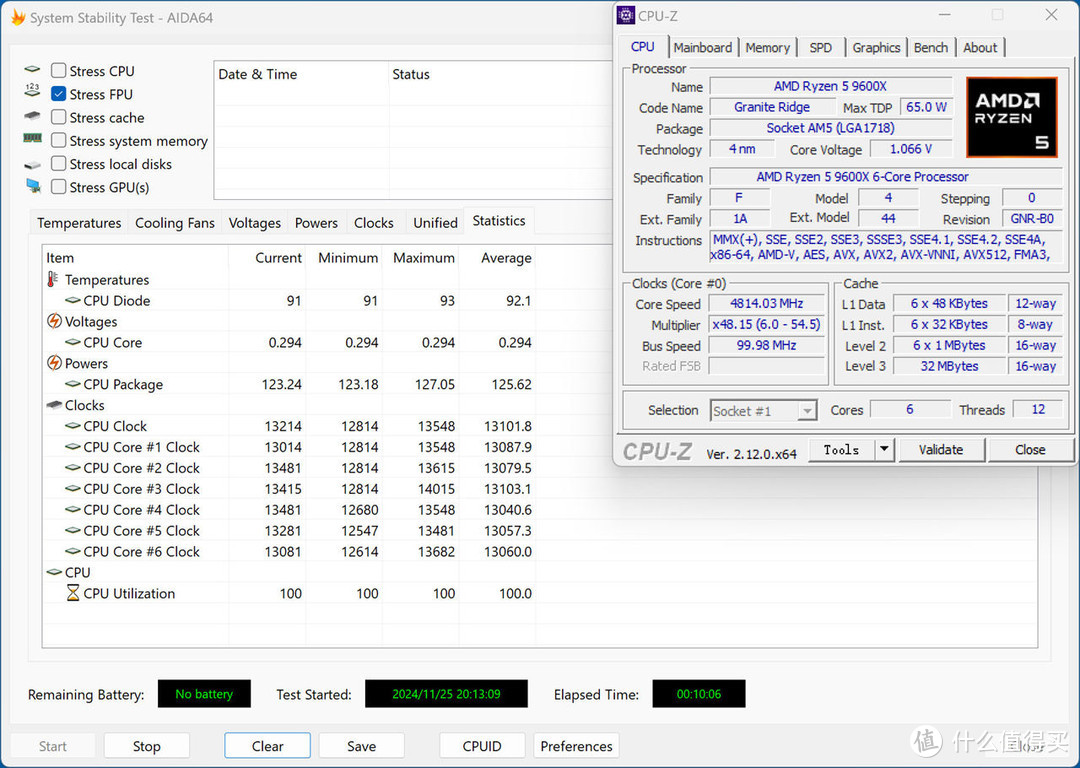This screenshot has height=768, width=1080.
Task: Select the CPU Package row in statistics
Action: (123, 384)
